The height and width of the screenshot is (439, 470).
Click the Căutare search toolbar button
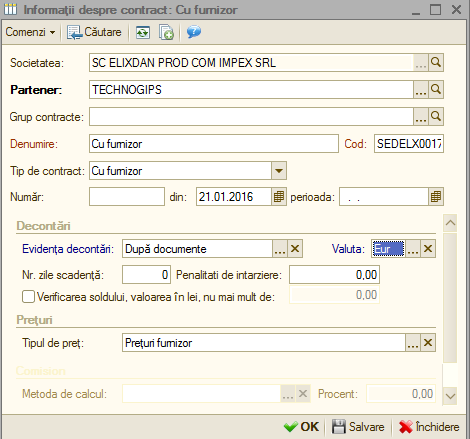pos(94,32)
